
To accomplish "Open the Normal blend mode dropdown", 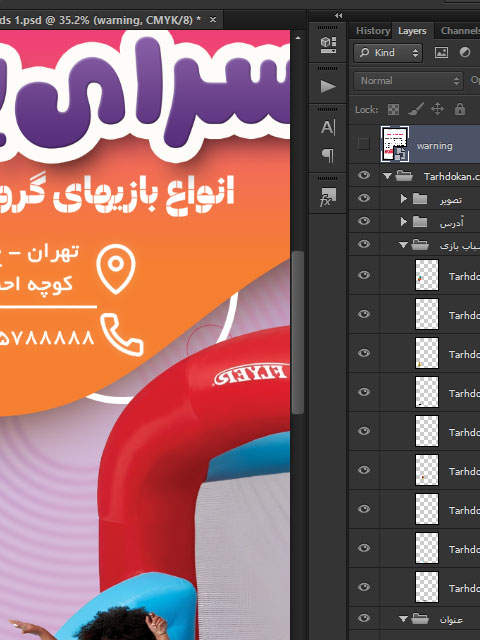I will point(409,81).
